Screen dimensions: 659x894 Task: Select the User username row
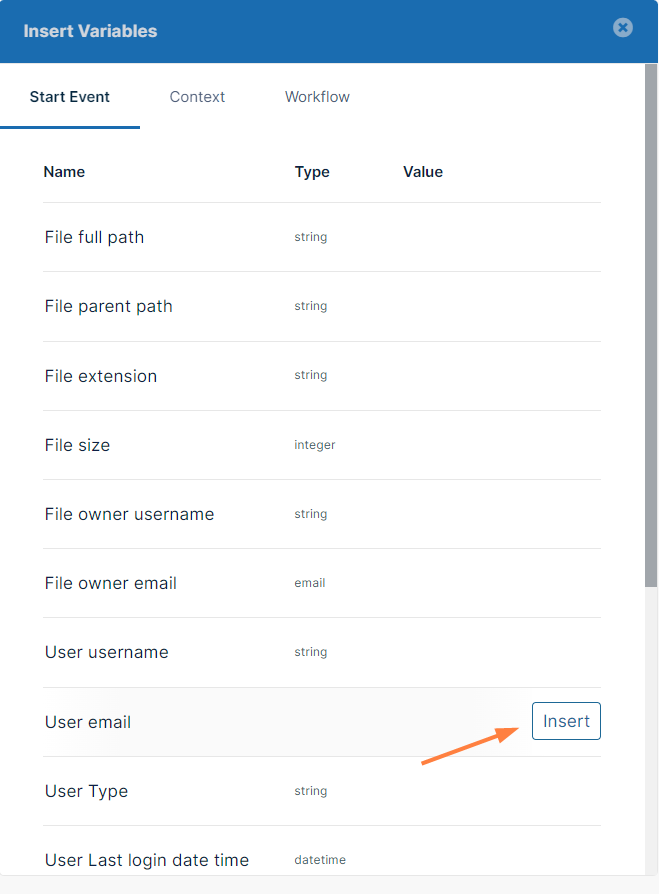107,652
